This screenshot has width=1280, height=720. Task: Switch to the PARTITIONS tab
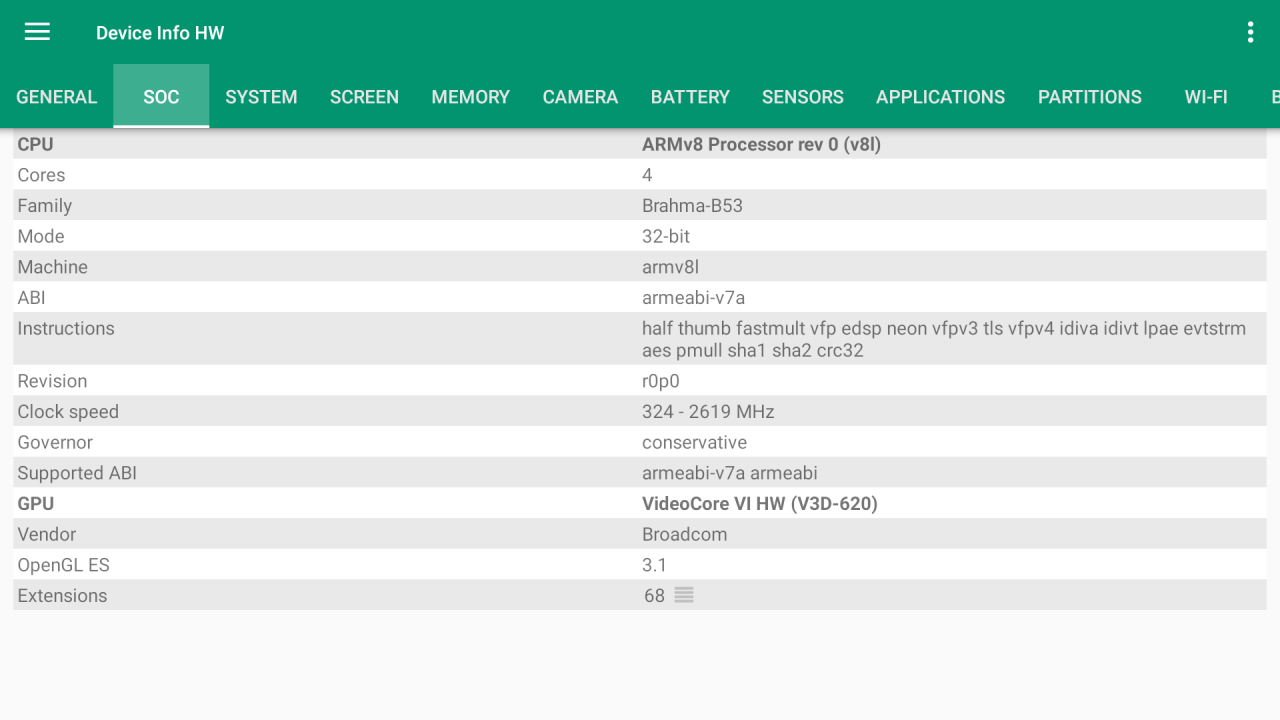1089,96
